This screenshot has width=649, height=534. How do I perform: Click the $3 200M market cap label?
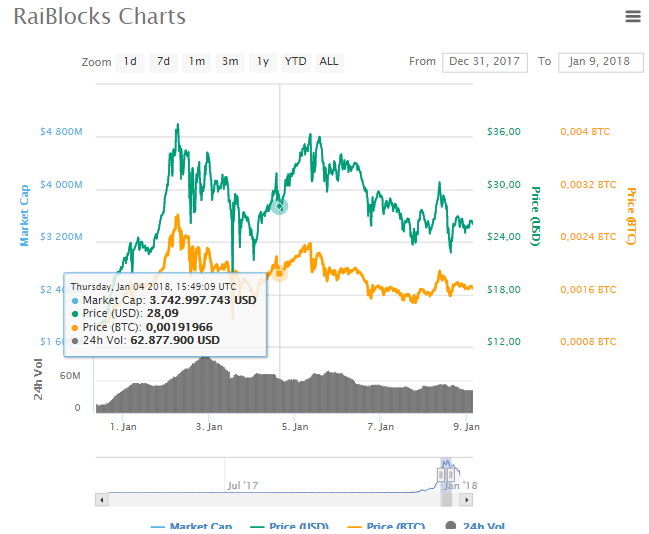click(61, 237)
